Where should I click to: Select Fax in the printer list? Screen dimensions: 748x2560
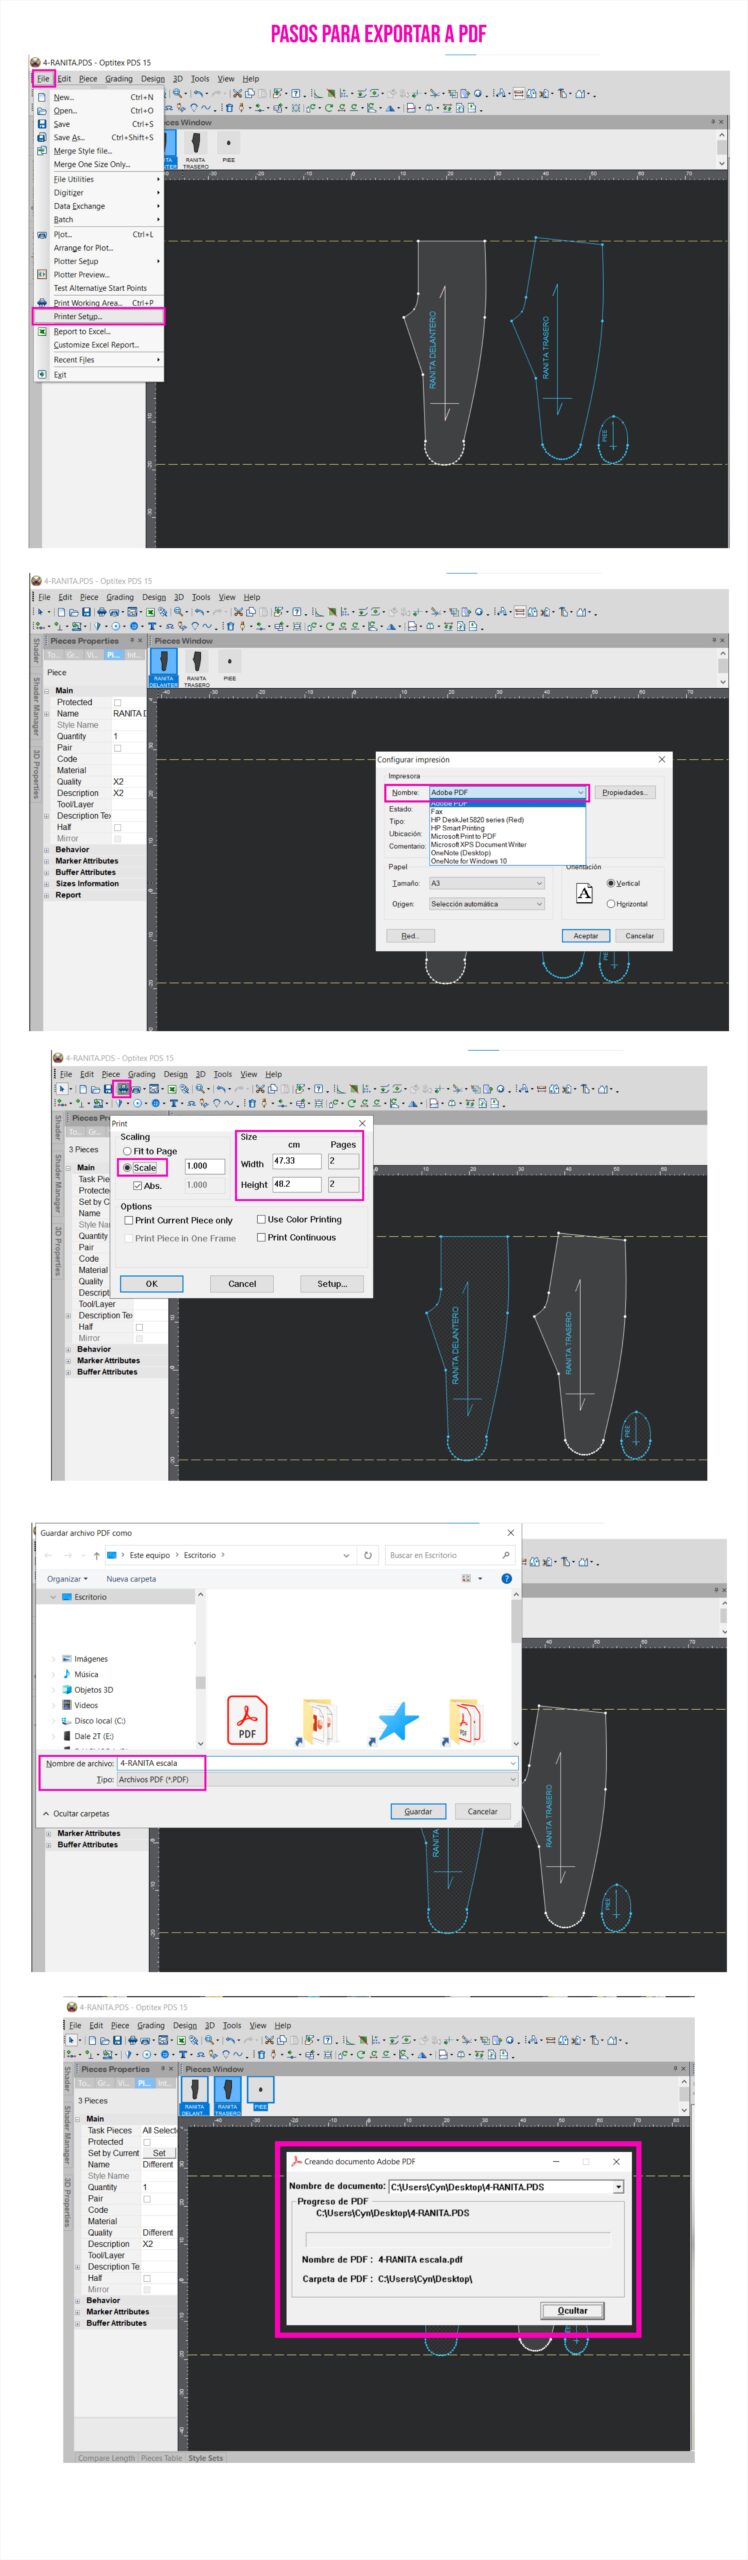pos(436,811)
